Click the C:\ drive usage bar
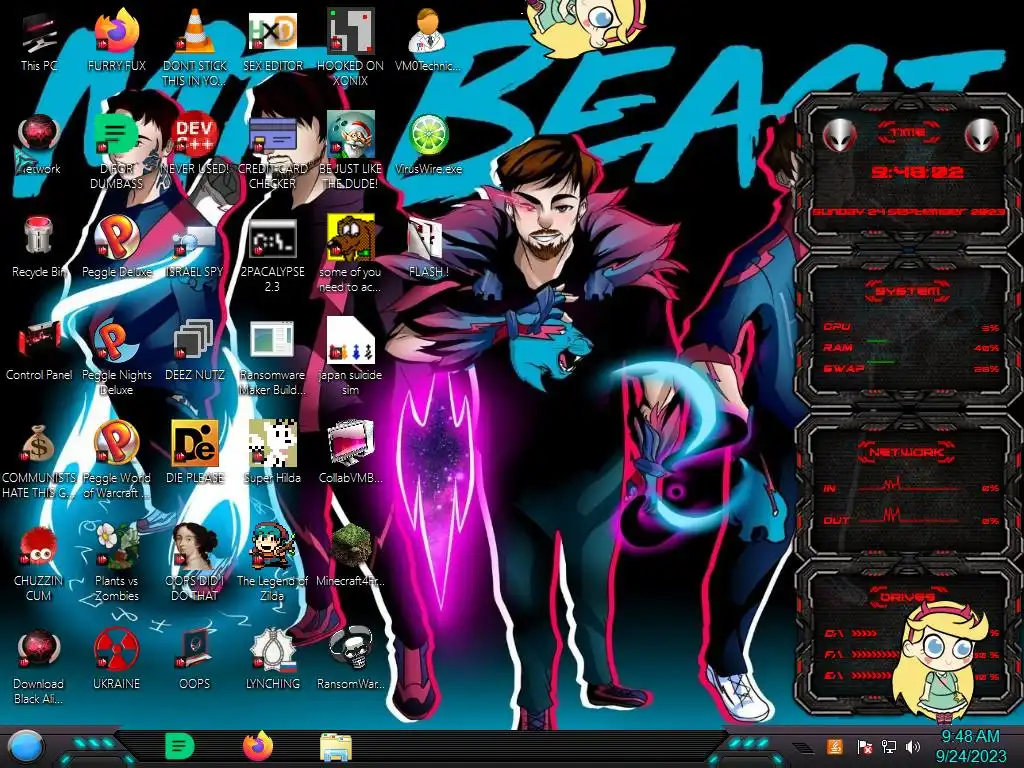The width and height of the screenshot is (1024, 768). coord(865,633)
